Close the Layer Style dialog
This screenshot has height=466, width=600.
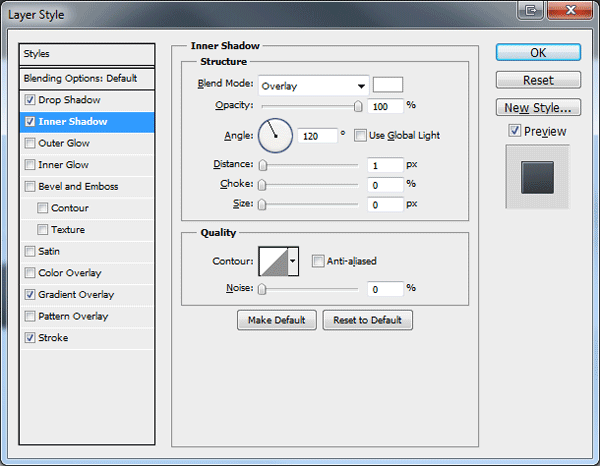[570, 10]
